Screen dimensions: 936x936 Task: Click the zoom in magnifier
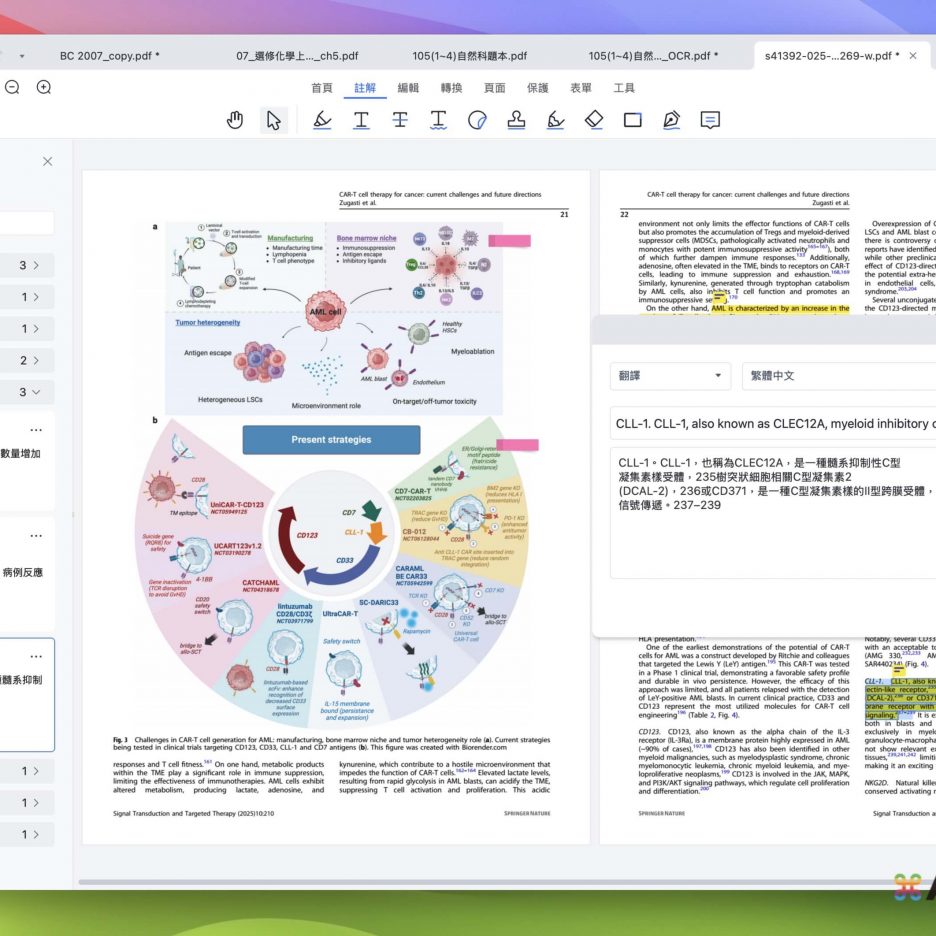44,88
